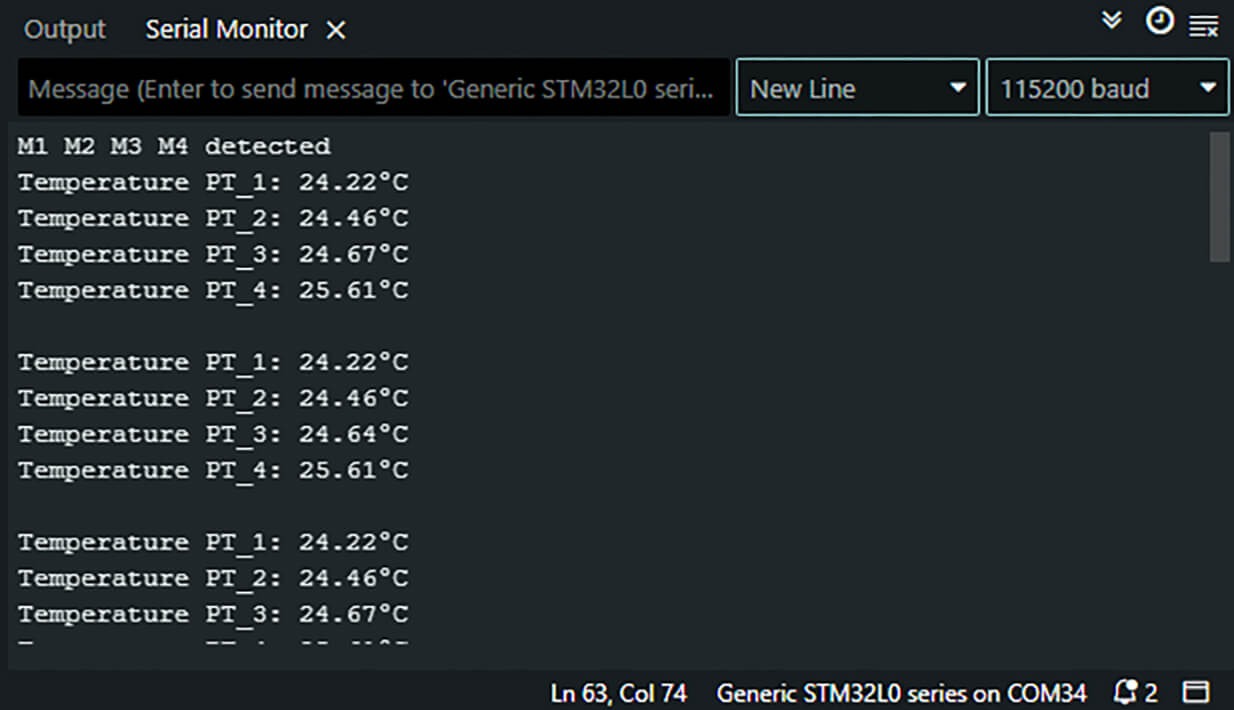Viewport: 1234px width, 710px height.
Task: Focus the message input field
Action: (x=370, y=87)
